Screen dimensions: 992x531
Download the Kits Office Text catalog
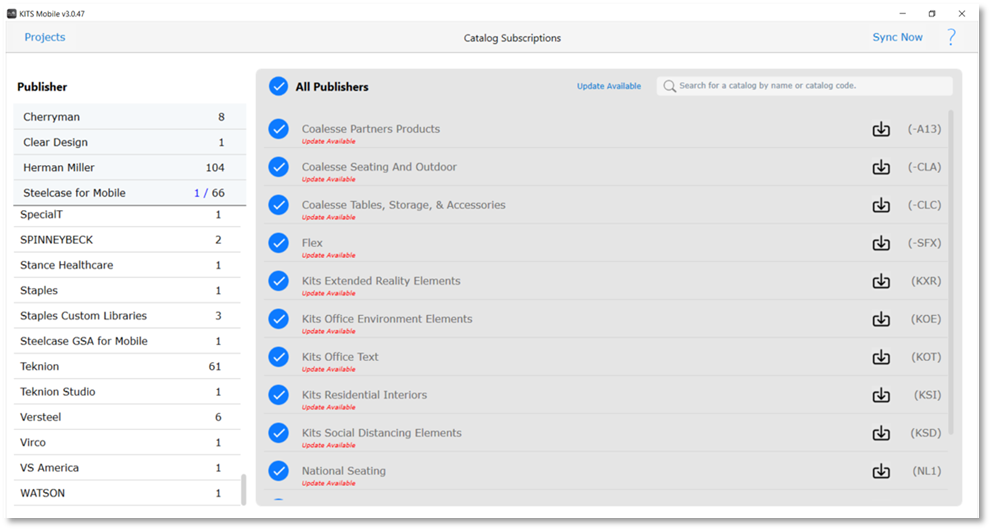(x=881, y=357)
